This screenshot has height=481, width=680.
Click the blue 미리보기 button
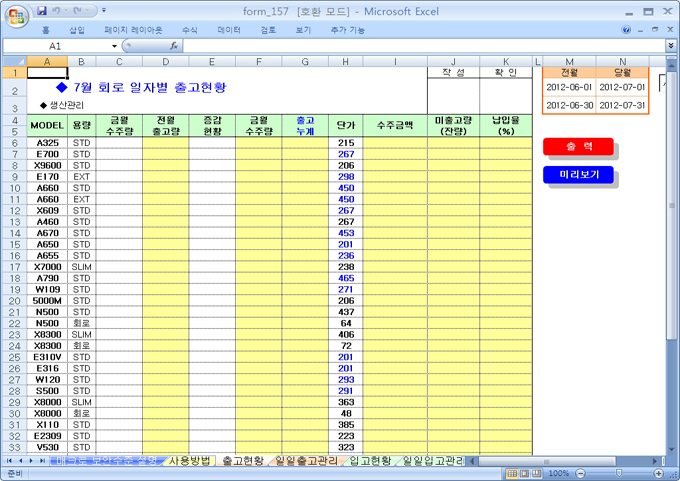tap(578, 175)
